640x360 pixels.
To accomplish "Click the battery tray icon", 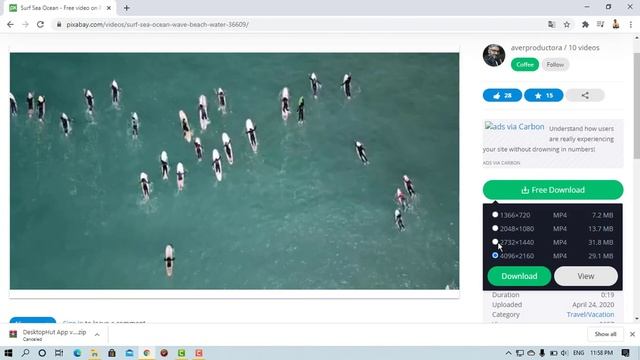I will 553,353.
